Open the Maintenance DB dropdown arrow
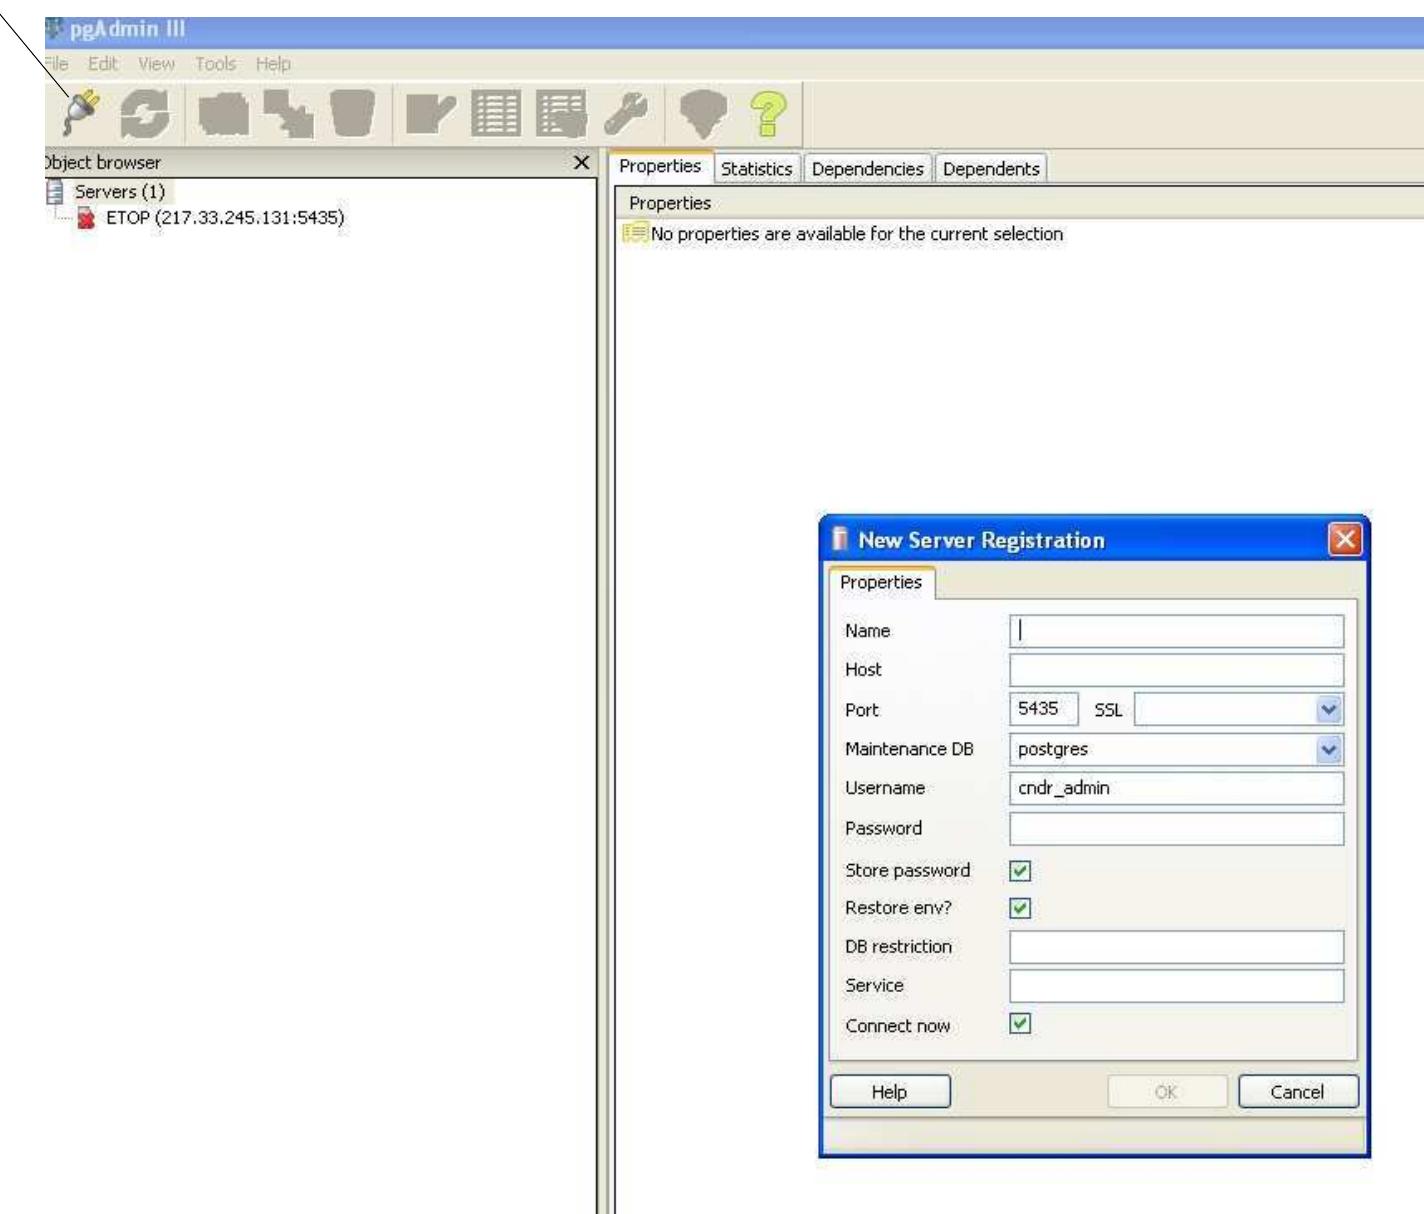 click(x=1329, y=749)
